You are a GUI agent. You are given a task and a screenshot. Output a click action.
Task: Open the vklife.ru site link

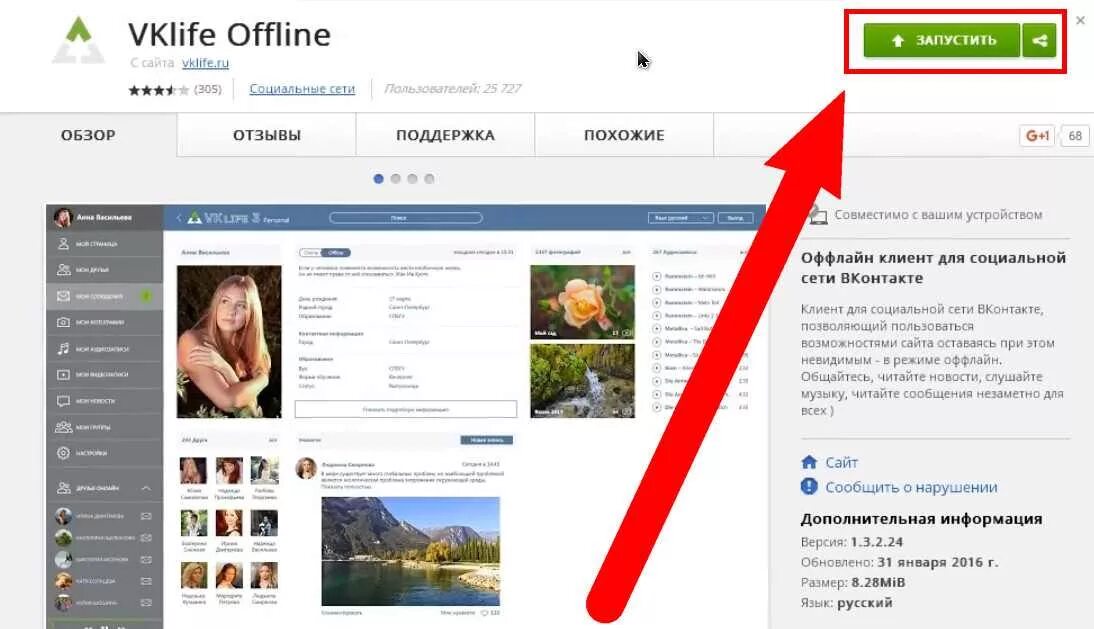[205, 63]
